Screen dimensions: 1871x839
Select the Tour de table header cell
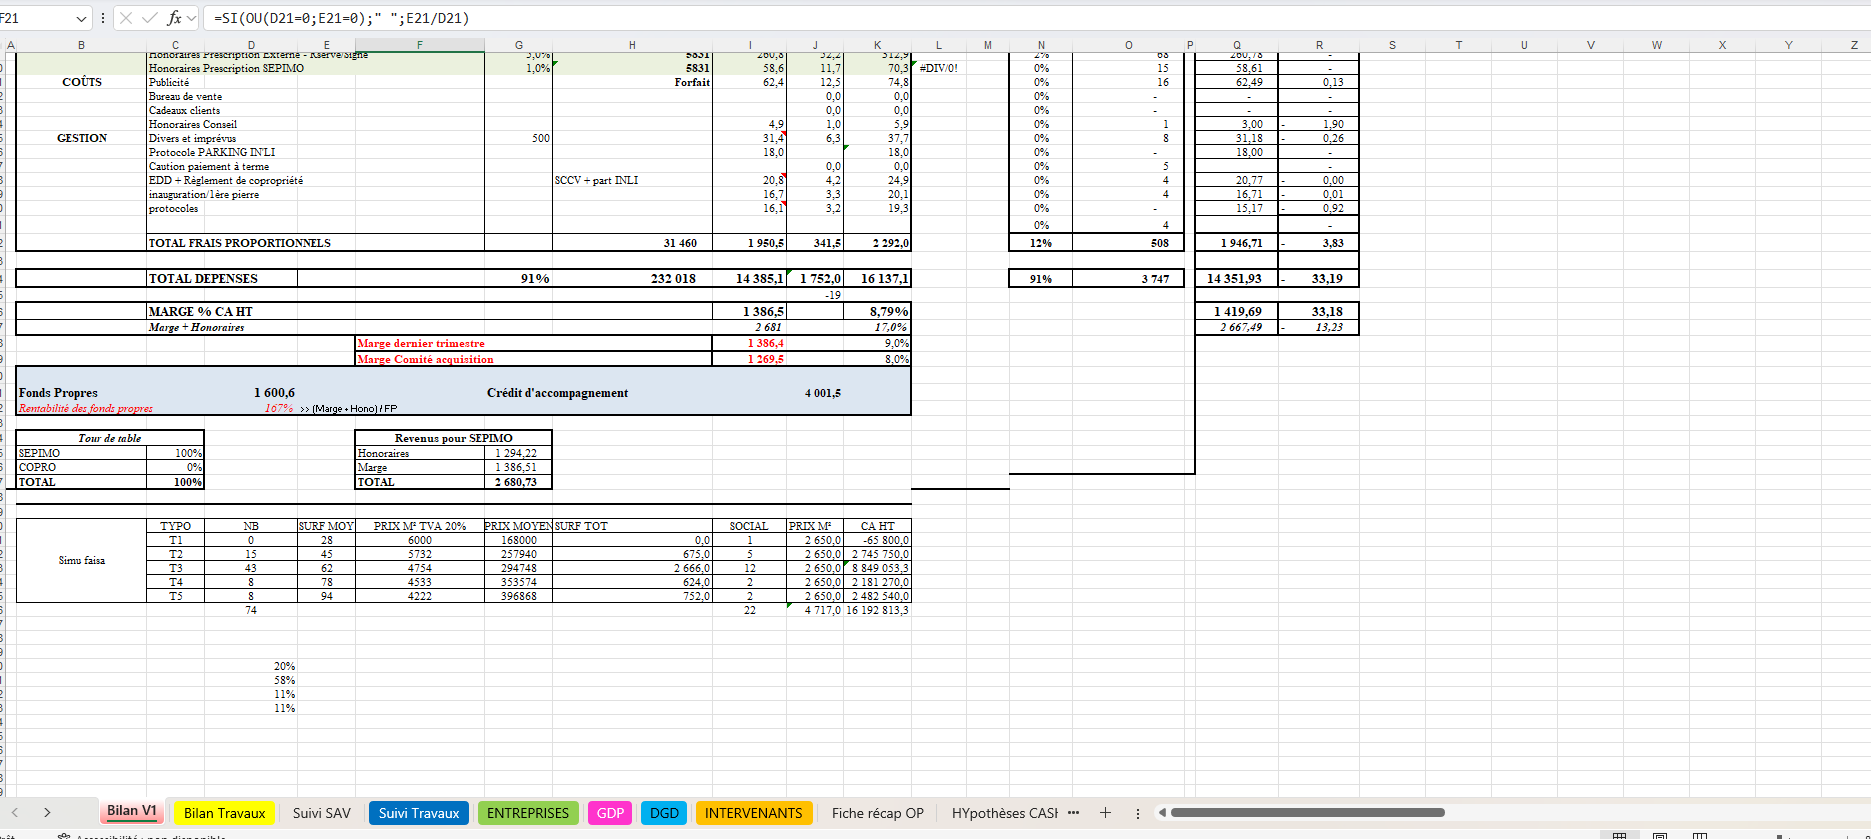pyautogui.click(x=110, y=438)
